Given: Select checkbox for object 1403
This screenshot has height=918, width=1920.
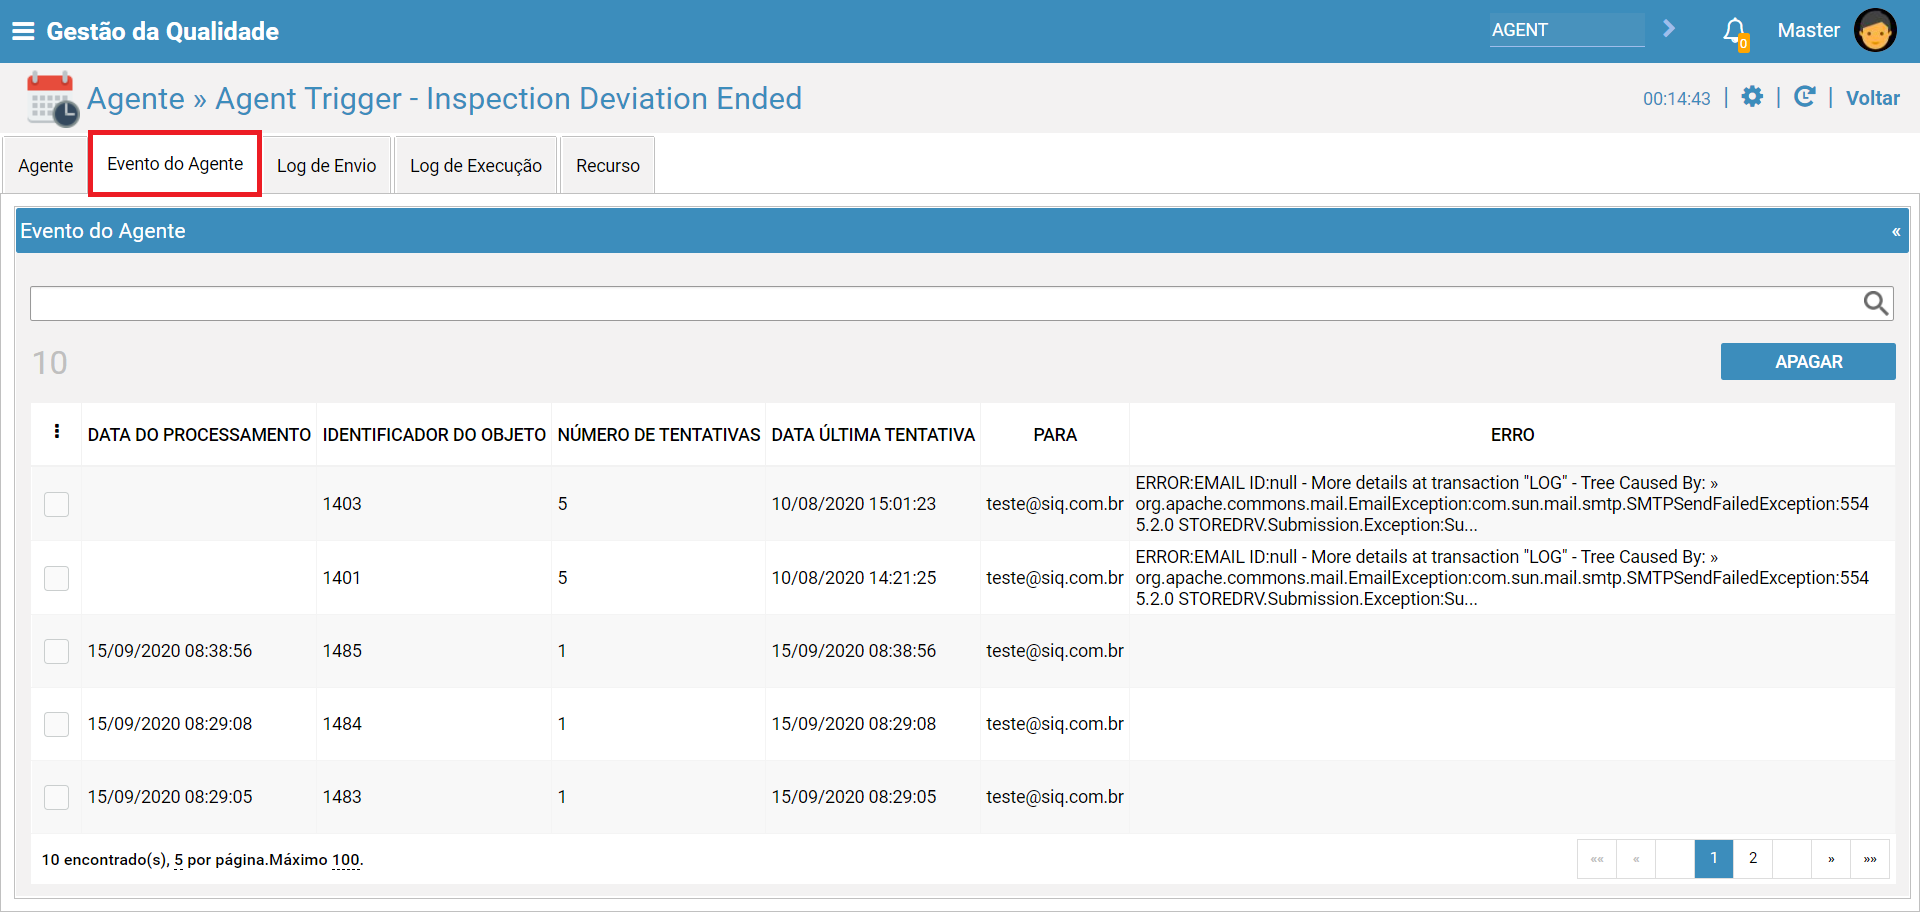Looking at the screenshot, I should (x=57, y=504).
